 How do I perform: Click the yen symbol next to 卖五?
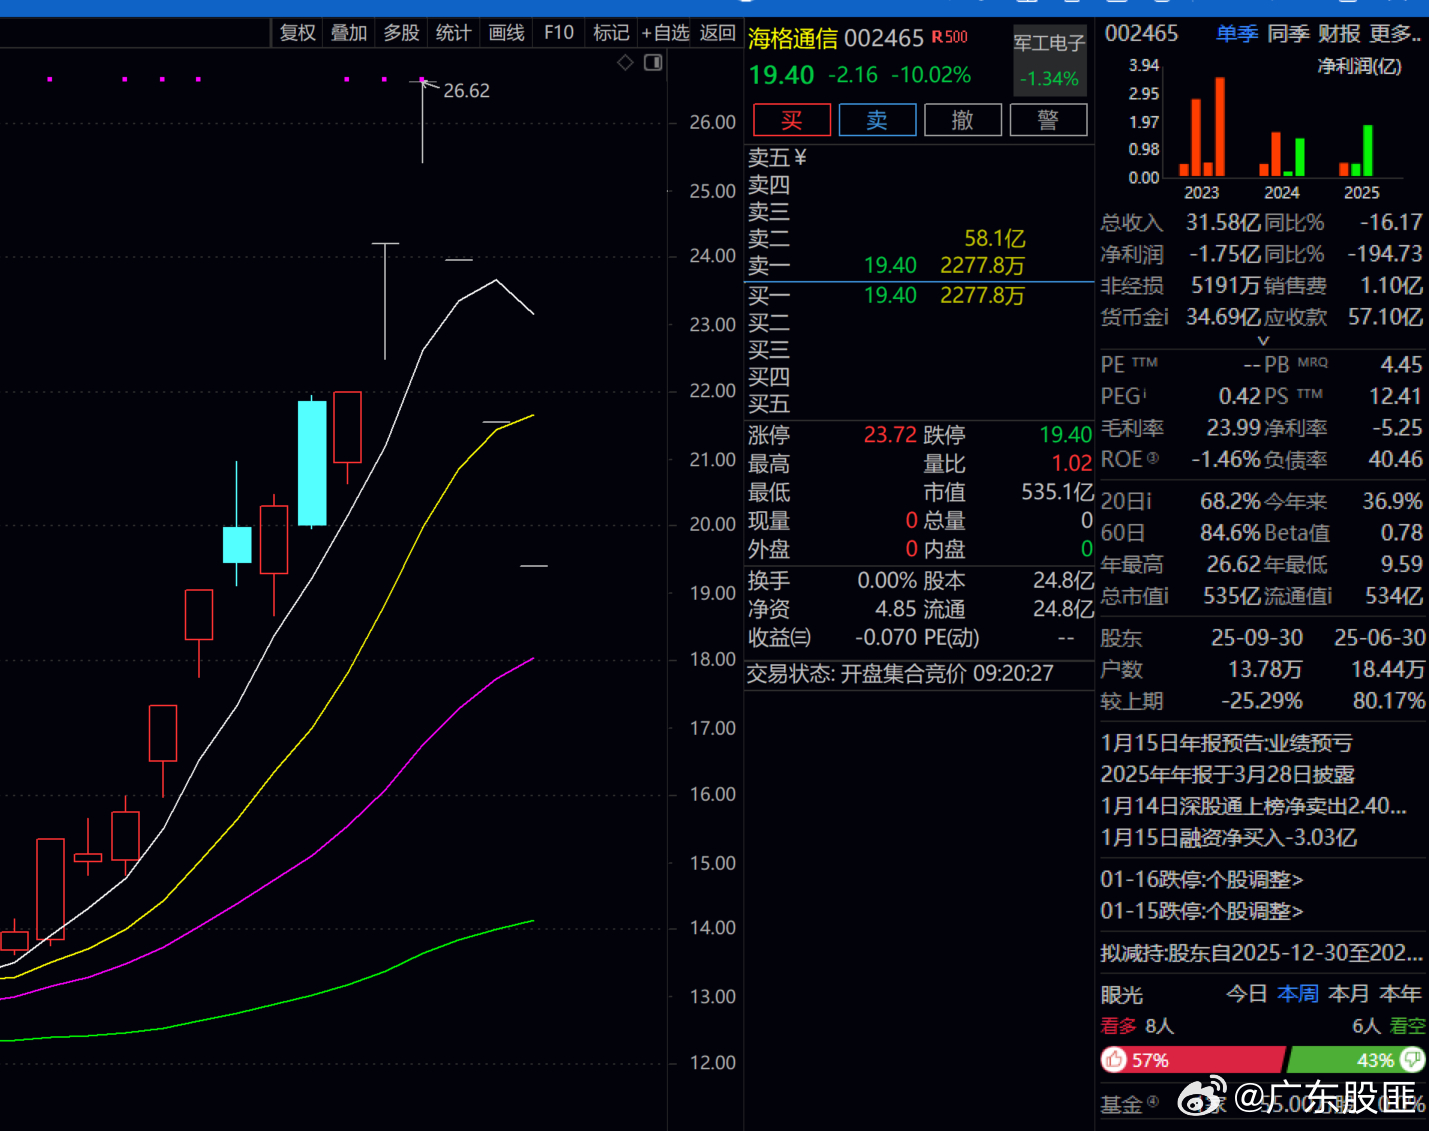point(800,158)
